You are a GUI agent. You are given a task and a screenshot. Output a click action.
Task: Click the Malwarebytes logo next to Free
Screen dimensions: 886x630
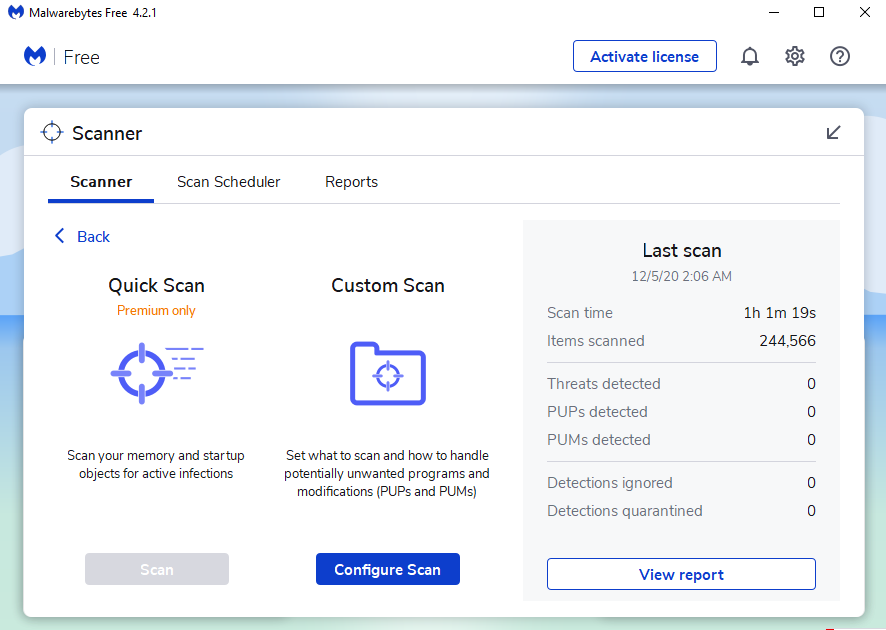pos(35,57)
